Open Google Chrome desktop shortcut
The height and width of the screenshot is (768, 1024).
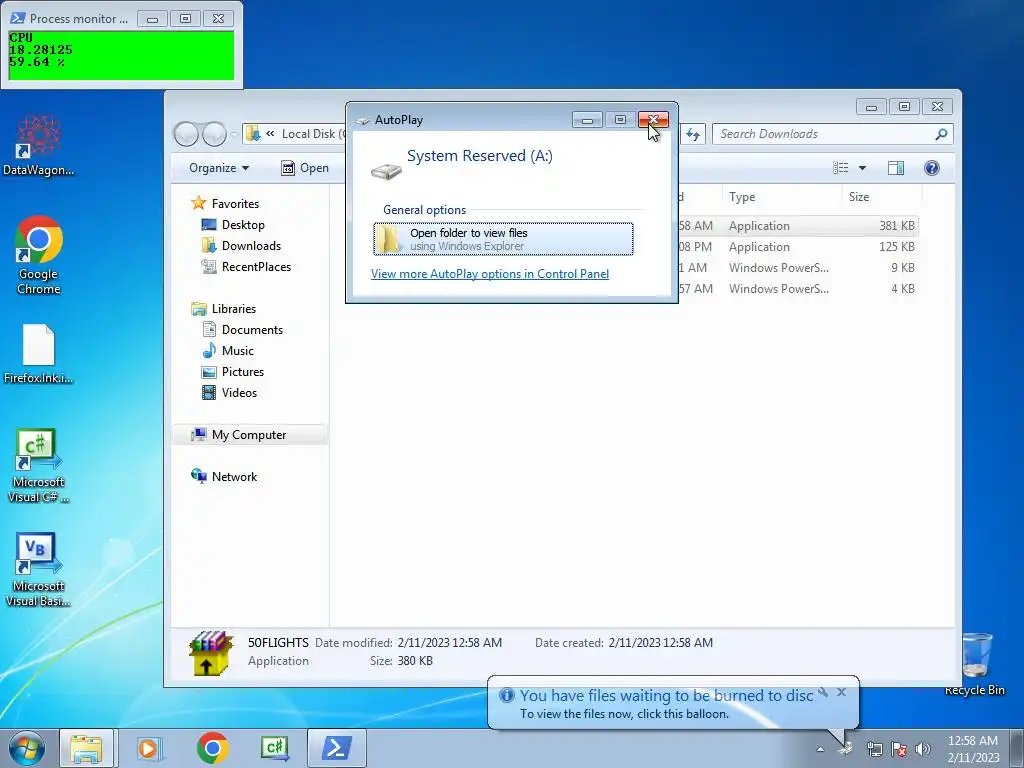pyautogui.click(x=39, y=255)
